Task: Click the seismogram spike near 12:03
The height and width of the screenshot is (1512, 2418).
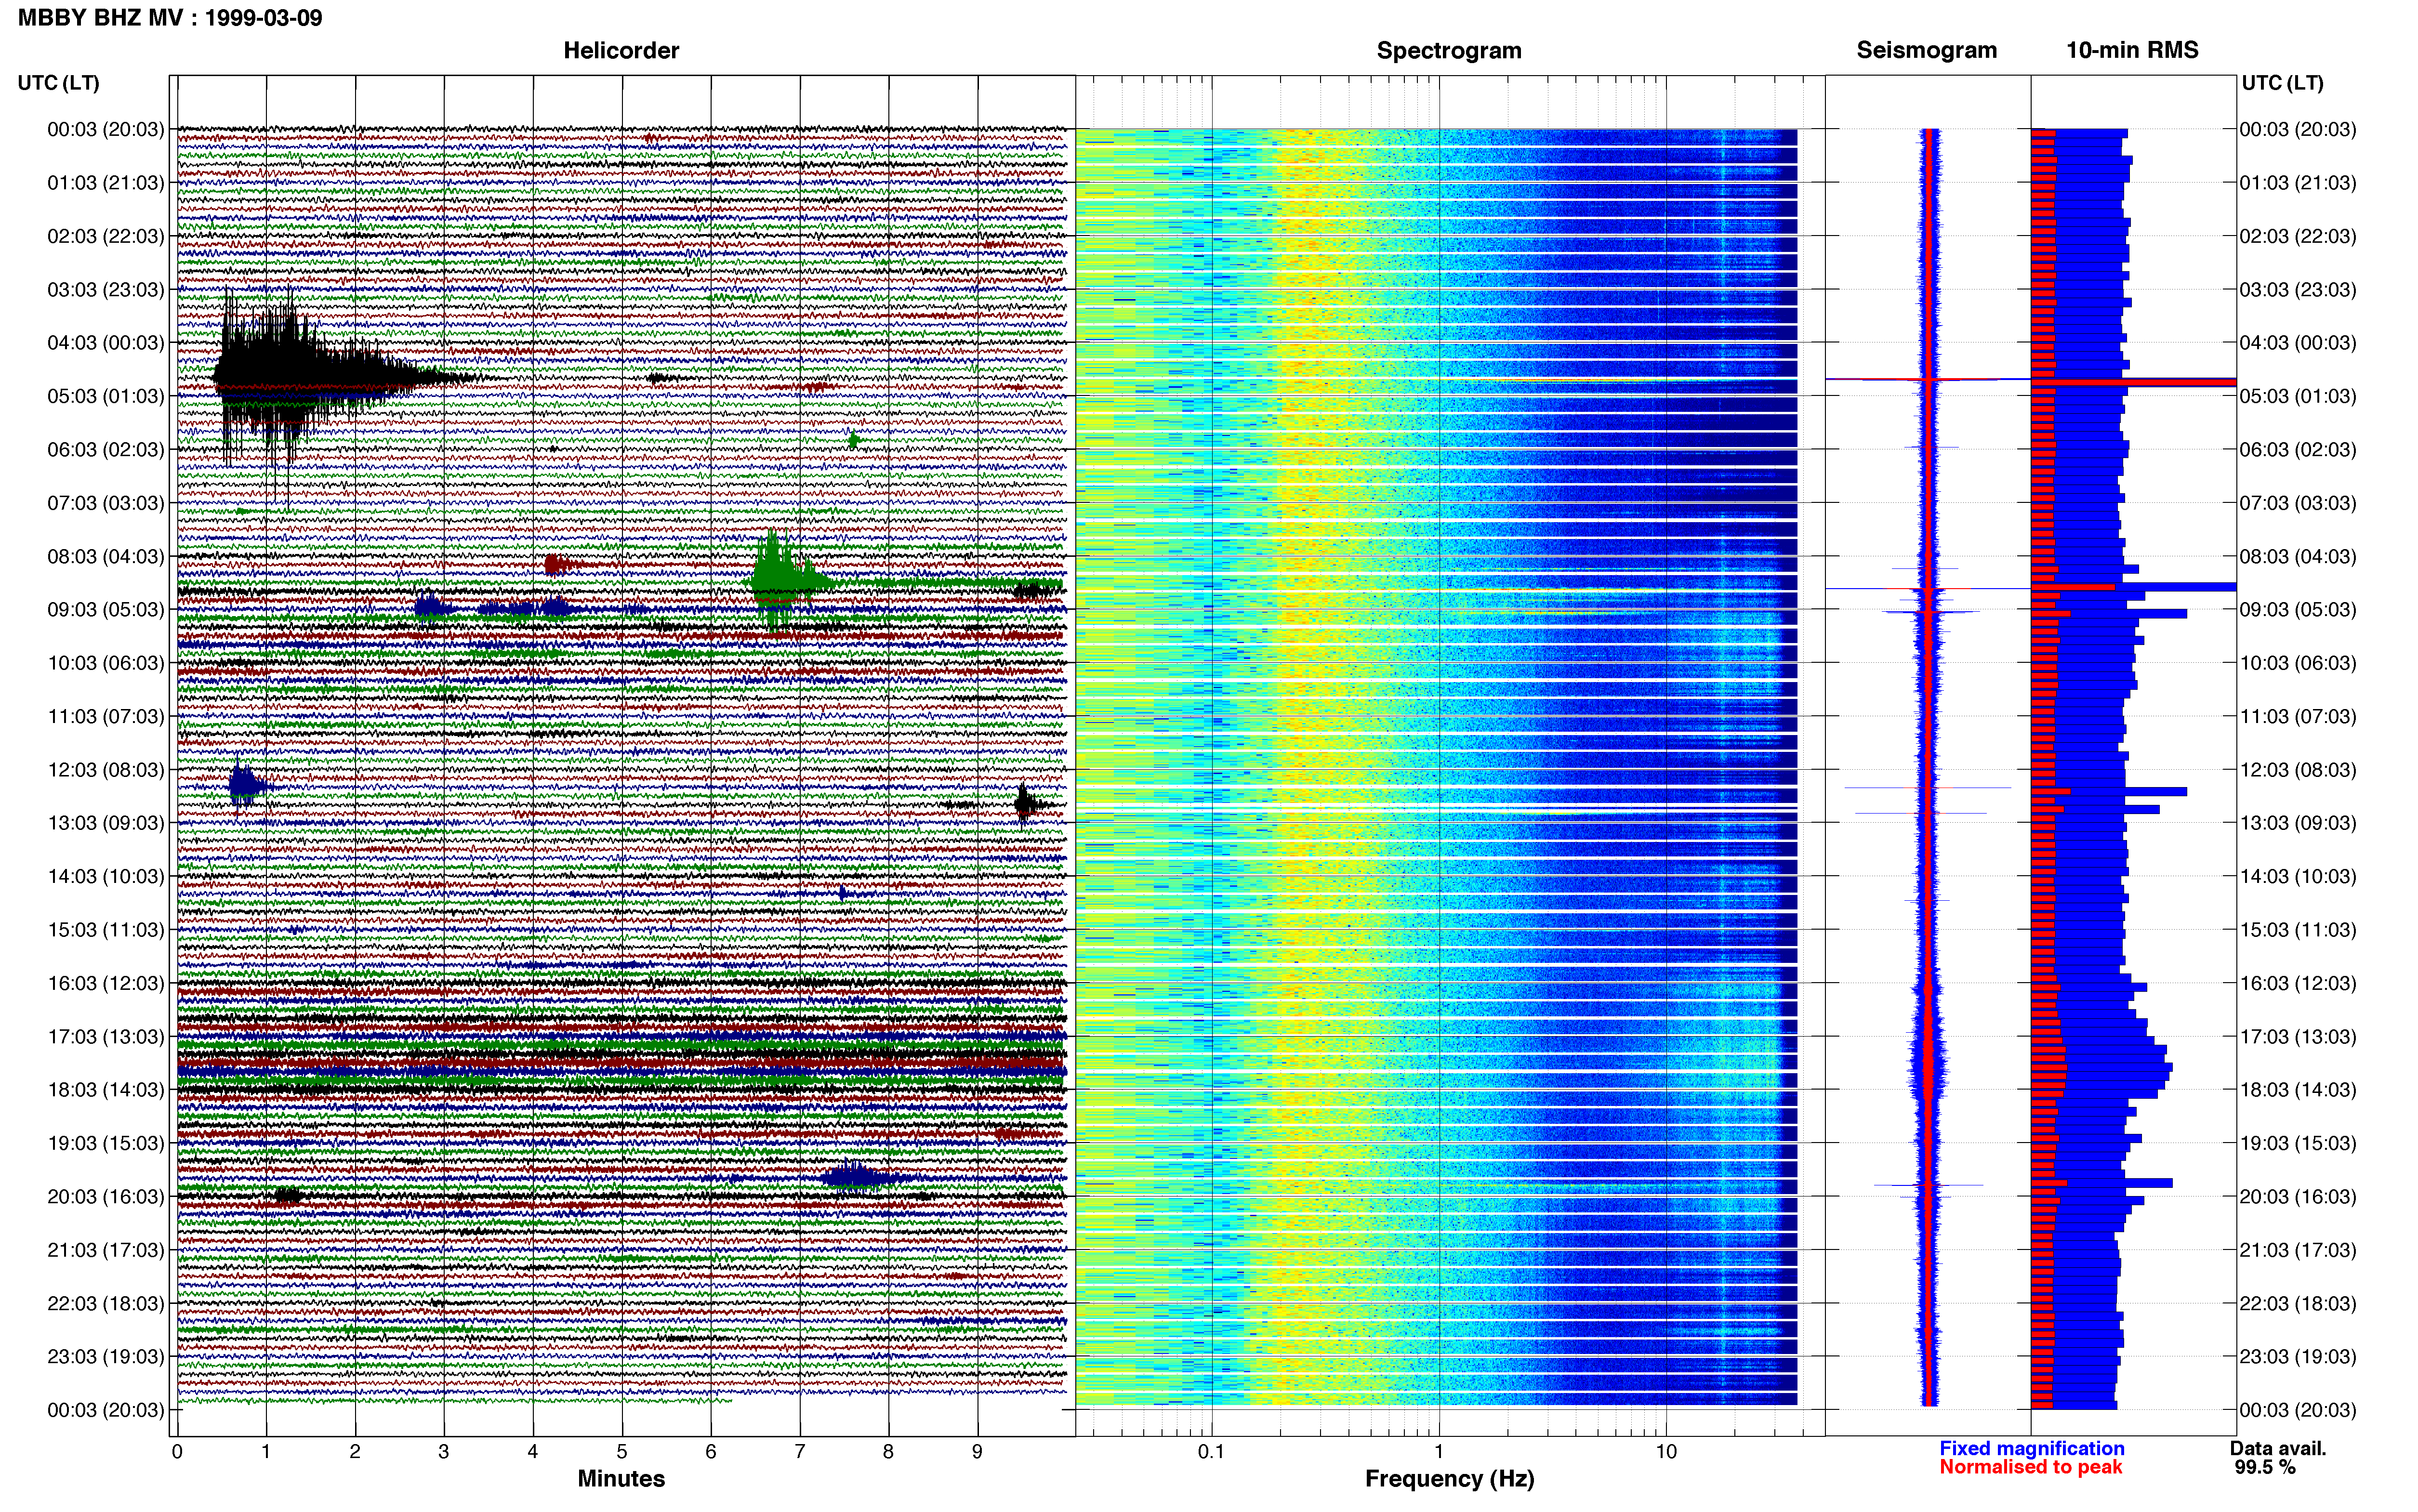Action: click(x=1927, y=788)
